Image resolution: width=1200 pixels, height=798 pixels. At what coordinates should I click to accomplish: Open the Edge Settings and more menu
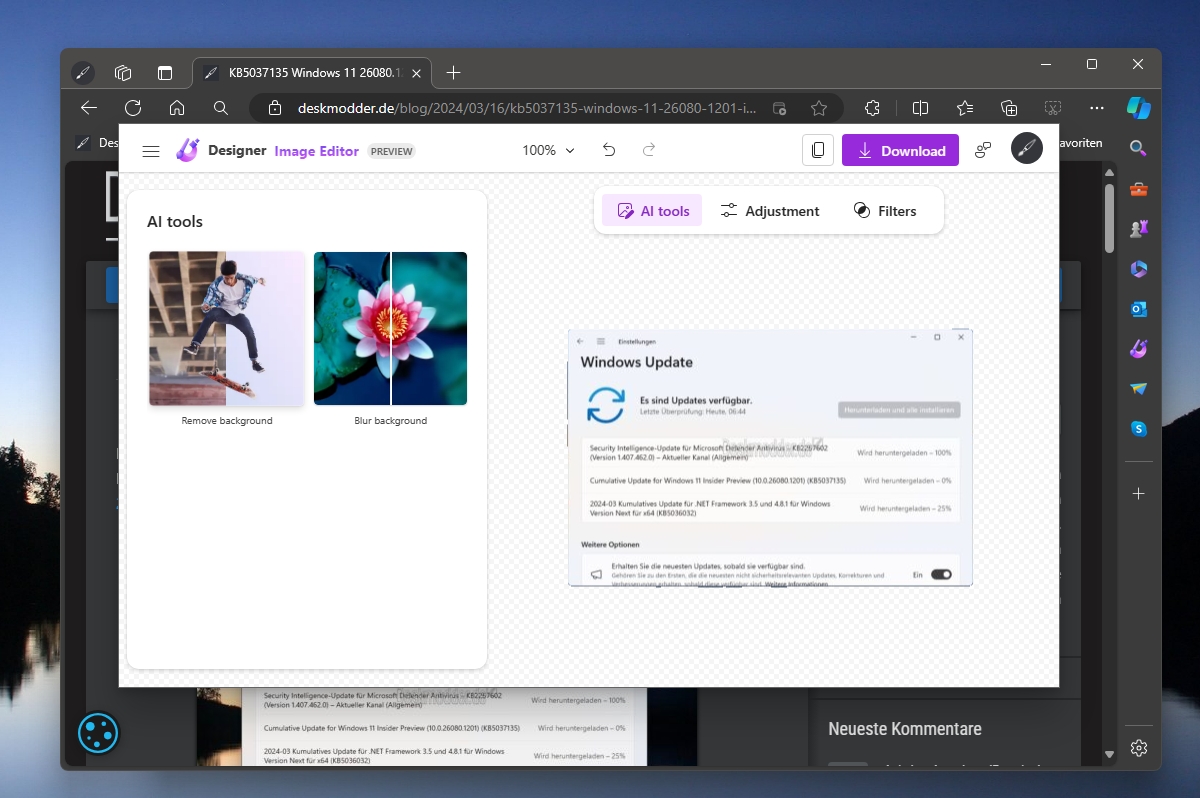[x=1097, y=108]
